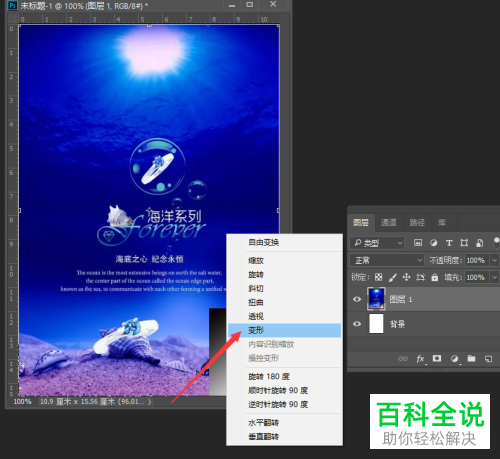This screenshot has height=459, width=500.
Task: Open the 正常 blend mode dropdown
Action: pos(387,260)
